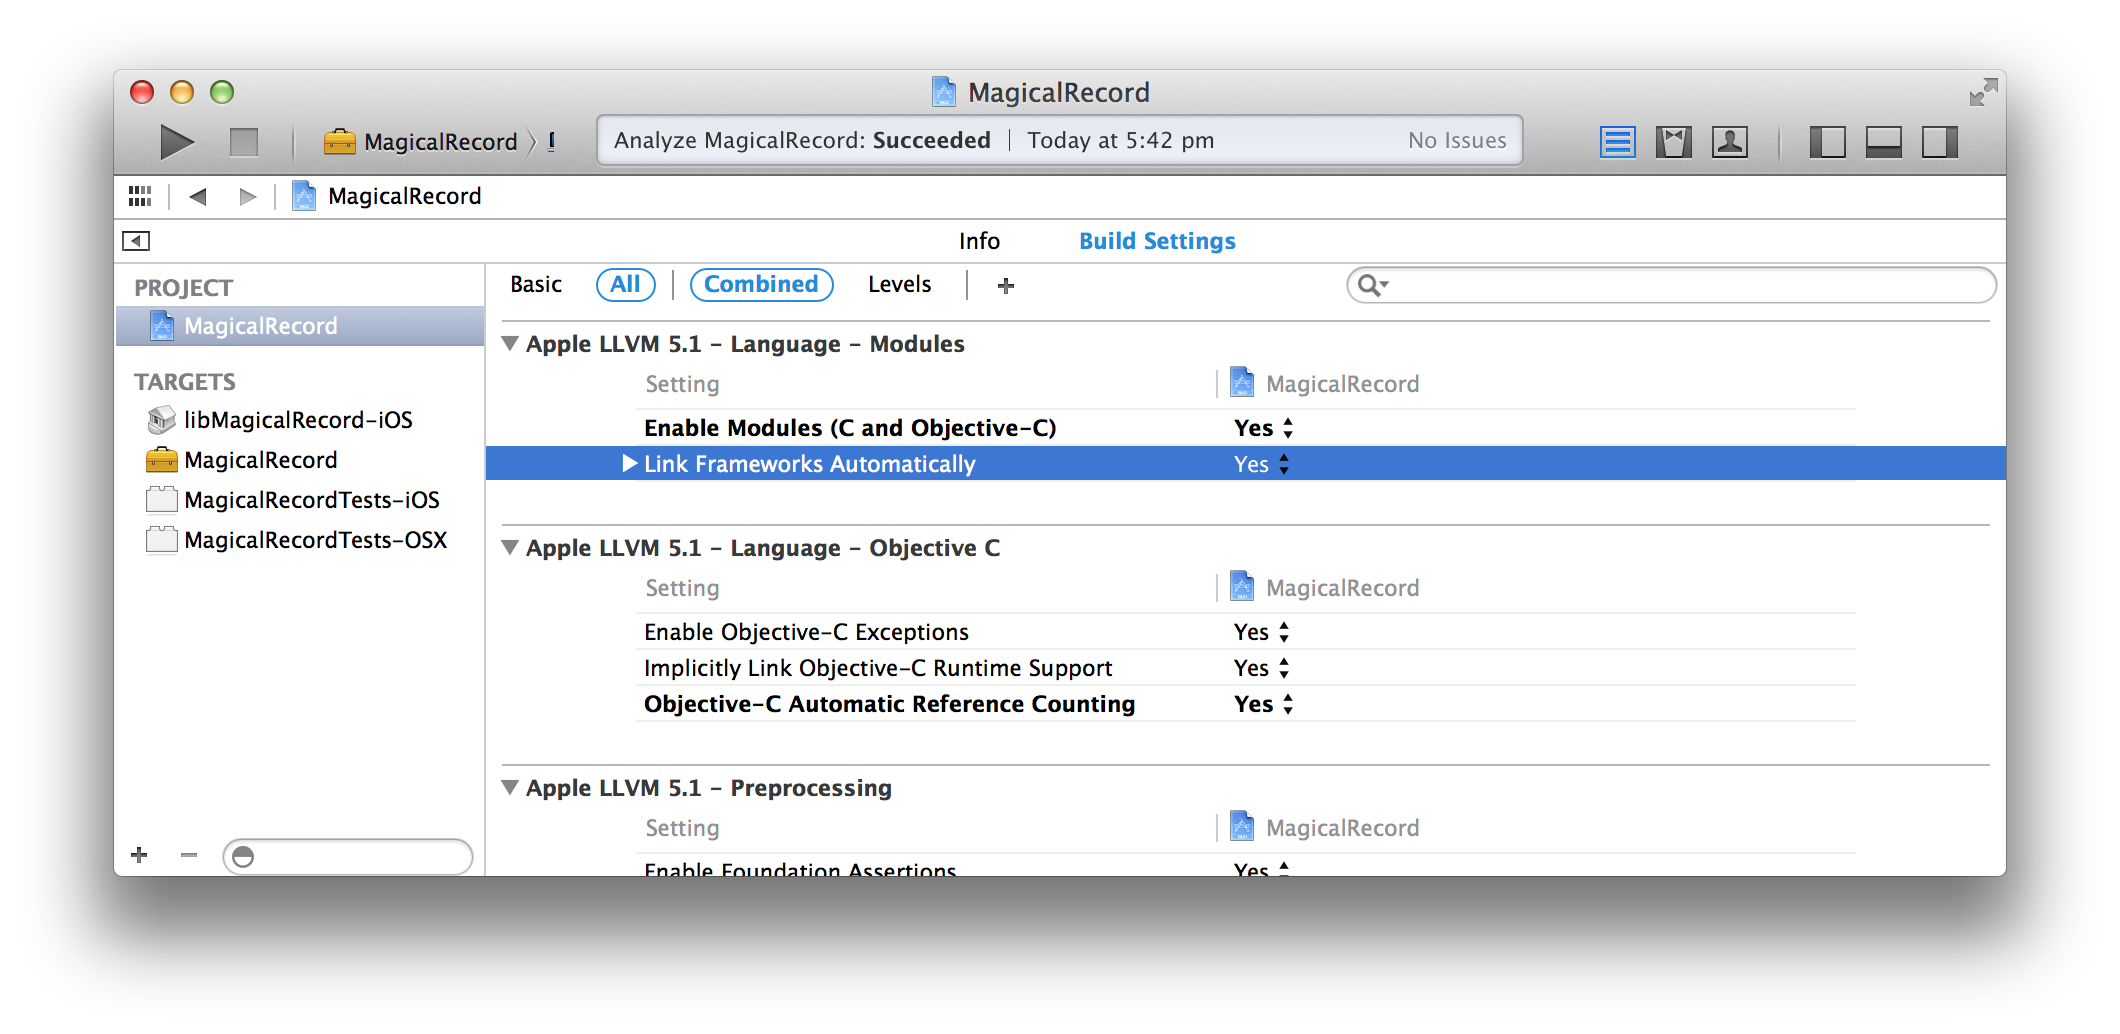This screenshot has width=2120, height=1034.
Task: Stop the running task with Stop button
Action: pos(244,142)
